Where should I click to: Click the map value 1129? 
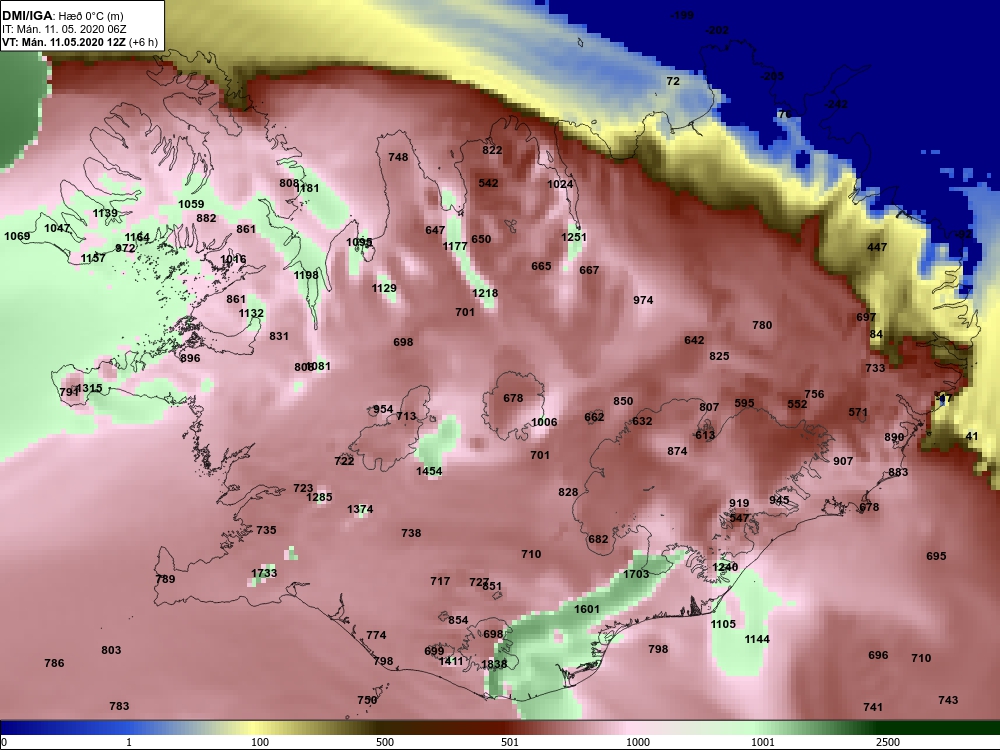pos(384,288)
